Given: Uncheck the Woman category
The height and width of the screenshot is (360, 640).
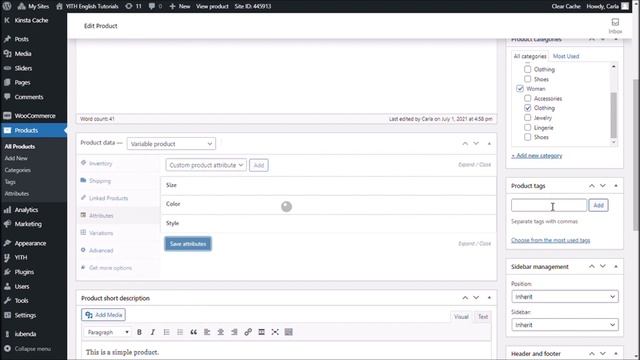Looking at the screenshot, I should (520, 89).
